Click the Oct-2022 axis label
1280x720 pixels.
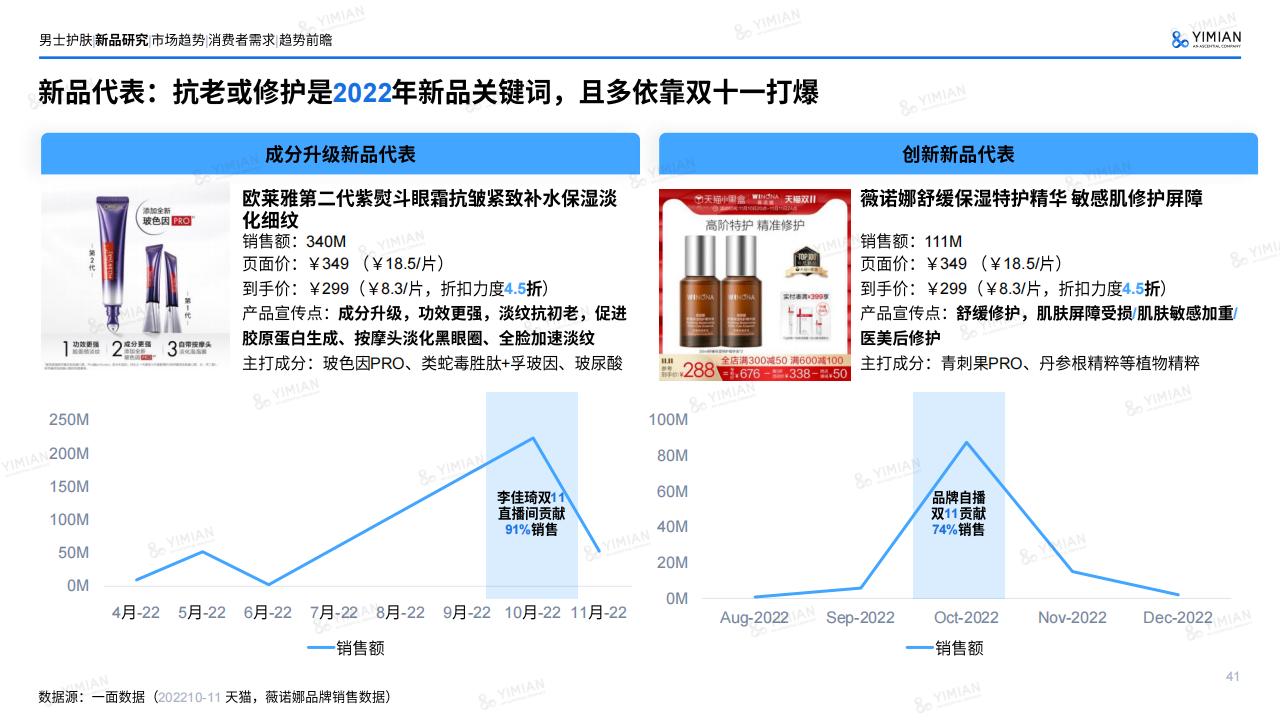pyautogui.click(x=966, y=617)
